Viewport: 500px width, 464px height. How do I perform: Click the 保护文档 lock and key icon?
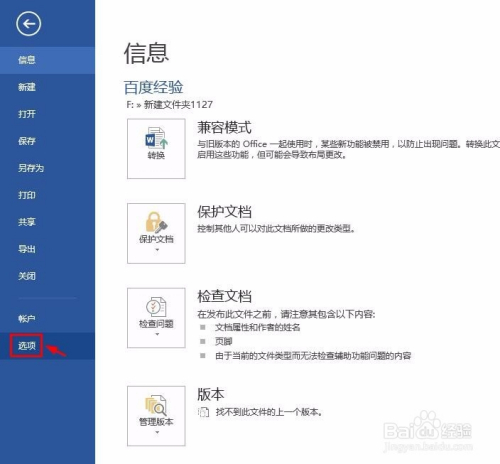pos(156,222)
